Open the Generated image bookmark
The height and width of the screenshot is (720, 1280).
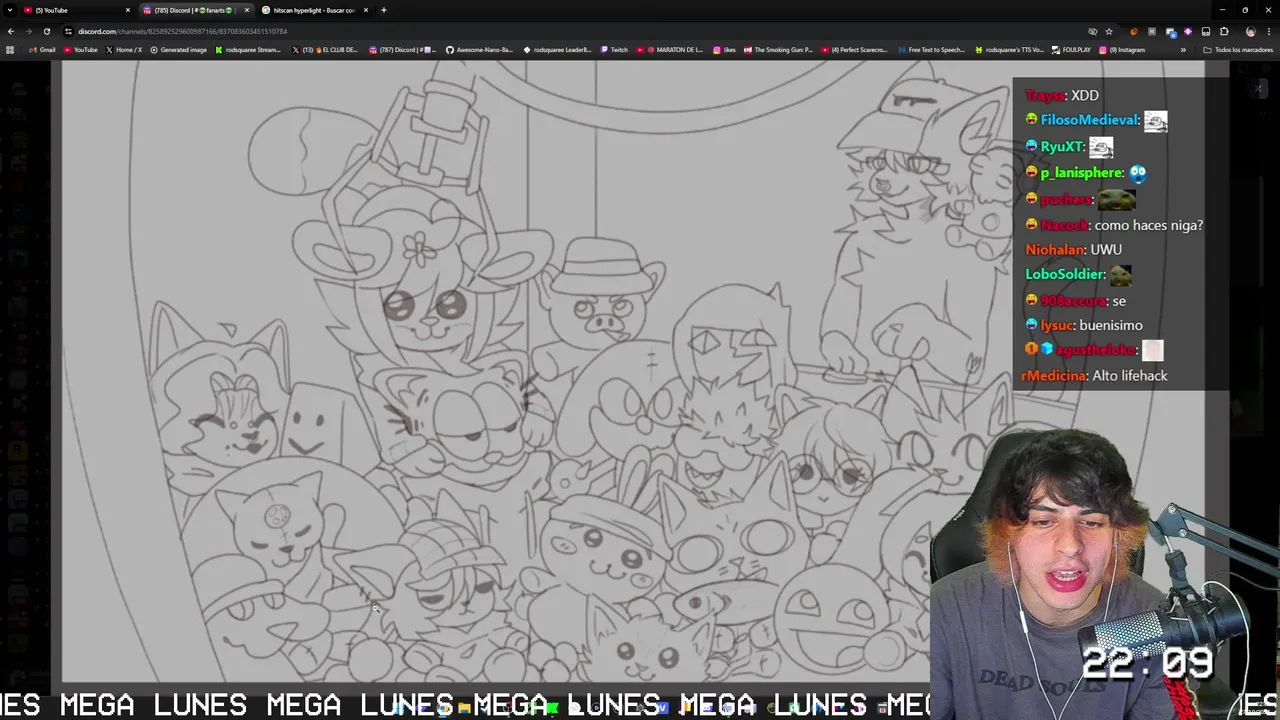[x=179, y=50]
